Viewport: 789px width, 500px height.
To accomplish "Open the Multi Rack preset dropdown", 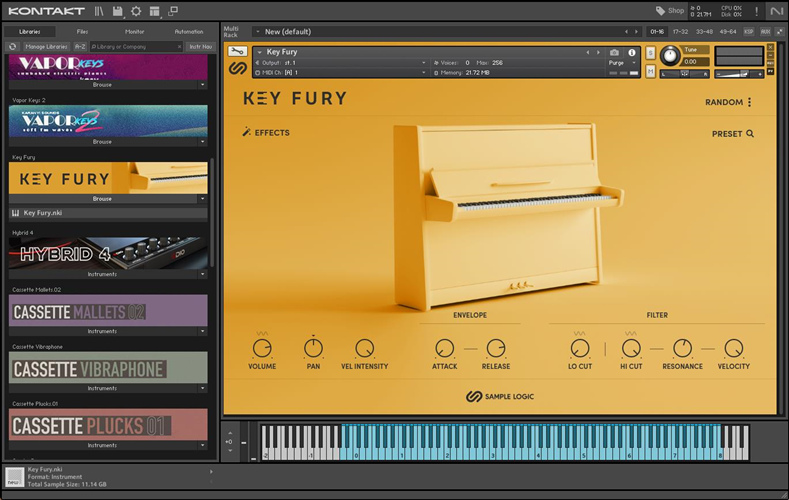I will pos(439,31).
